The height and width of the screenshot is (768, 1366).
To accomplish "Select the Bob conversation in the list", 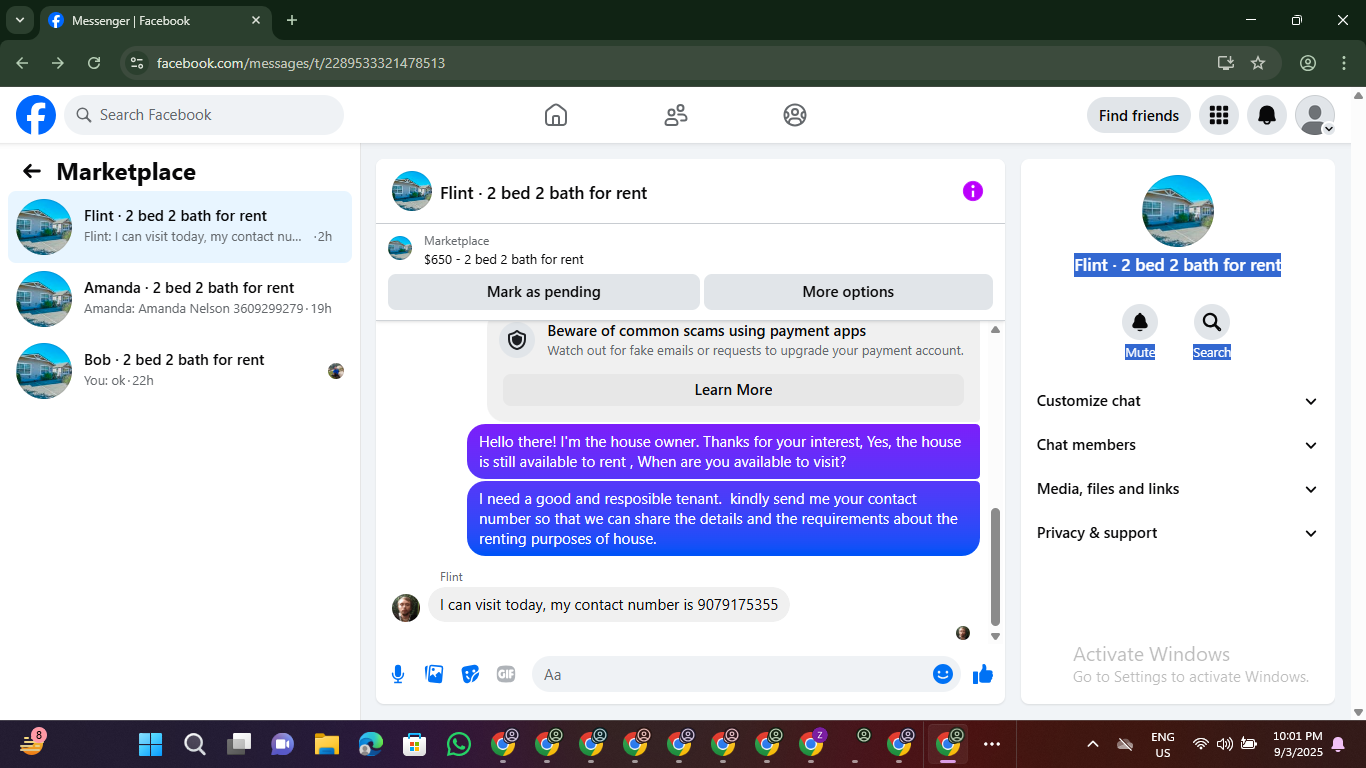I will 180,371.
